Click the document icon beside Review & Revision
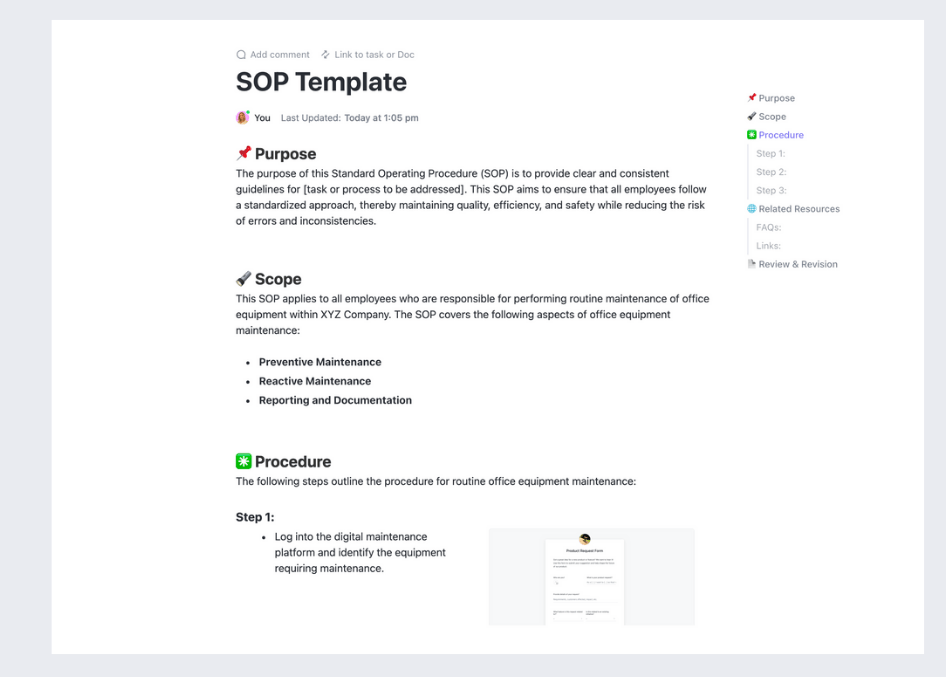This screenshot has width=946, height=677. [751, 264]
